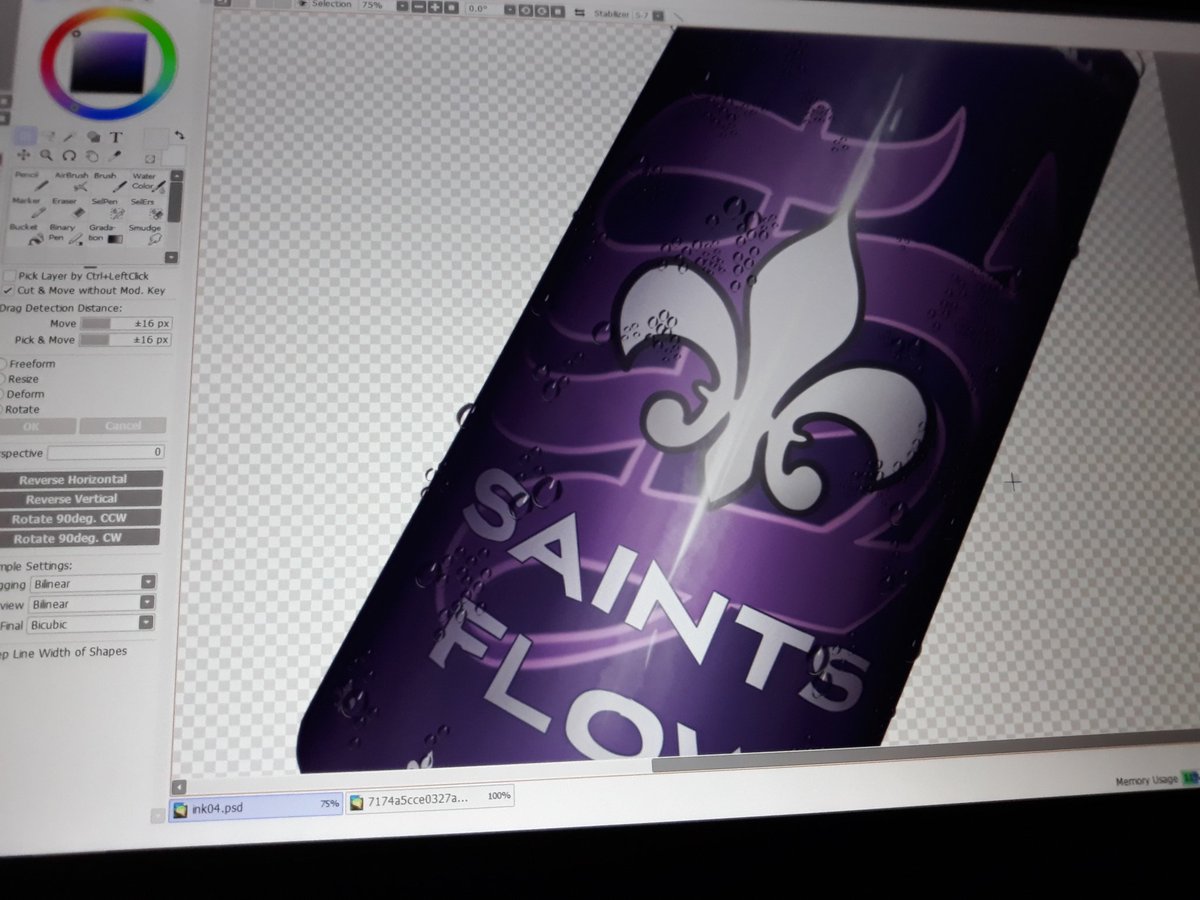Switch to the 7174a5cce0327a document tab
This screenshot has width=1200, height=900.
[x=430, y=798]
